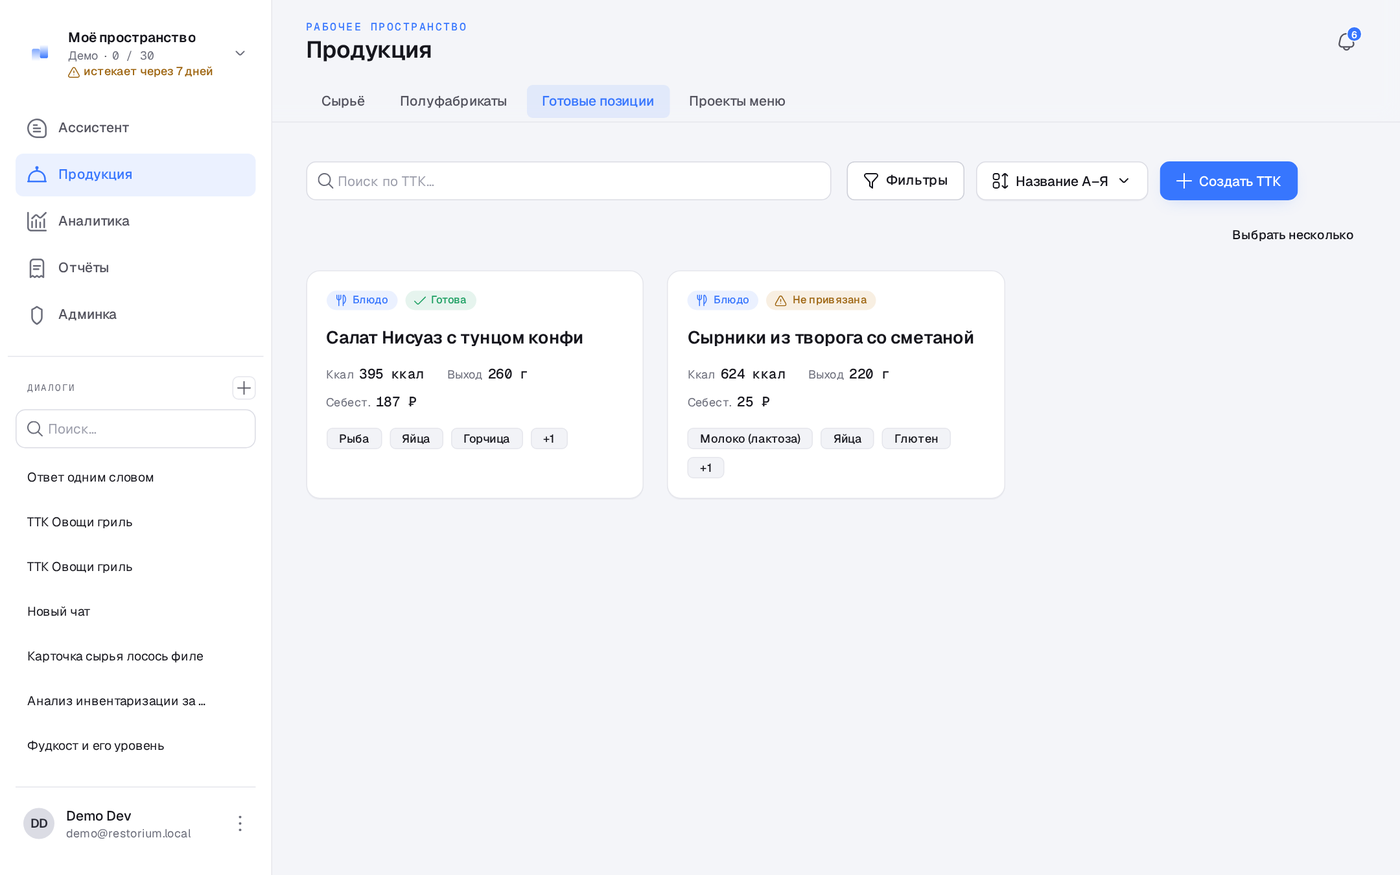This screenshot has height=875, width=1400.
Task: Click the demo@restorium.local email
Action: pos(128,834)
